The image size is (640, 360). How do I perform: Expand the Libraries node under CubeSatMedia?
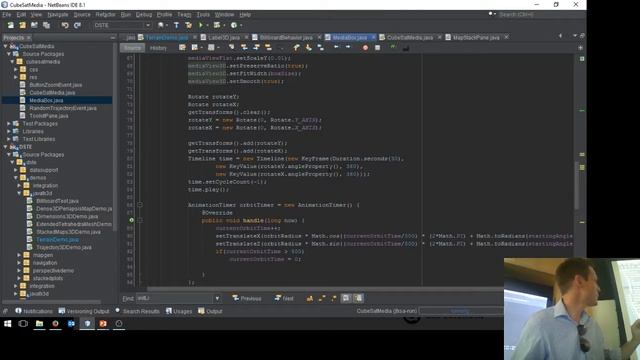tap(9, 131)
